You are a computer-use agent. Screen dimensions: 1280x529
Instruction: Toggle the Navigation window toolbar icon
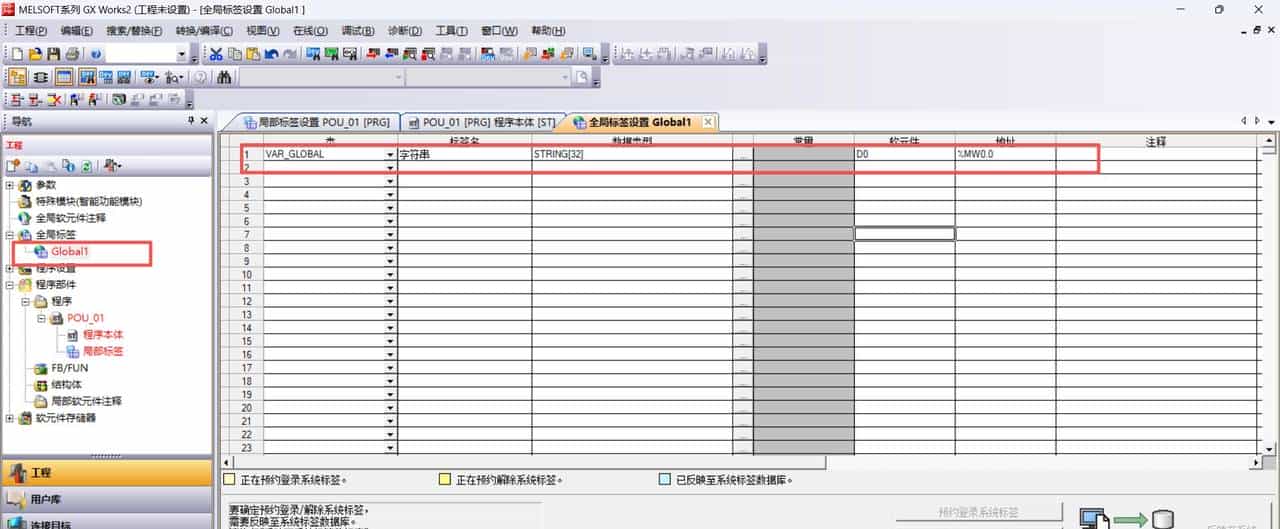pyautogui.click(x=18, y=77)
